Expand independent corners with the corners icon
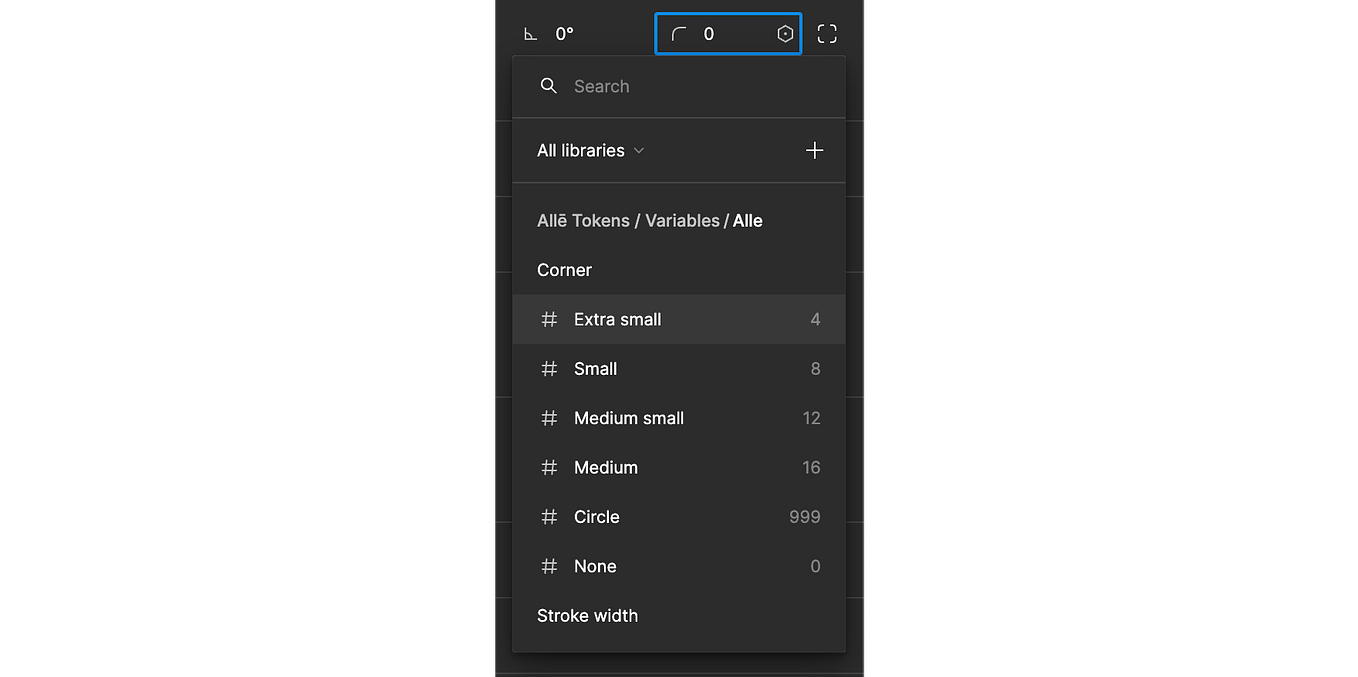Image resolution: width=1358 pixels, height=677 pixels. pyautogui.click(x=827, y=32)
